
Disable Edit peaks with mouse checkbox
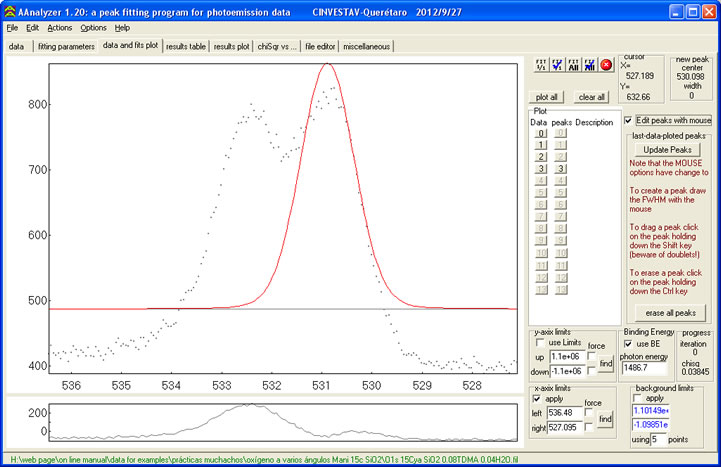628,120
